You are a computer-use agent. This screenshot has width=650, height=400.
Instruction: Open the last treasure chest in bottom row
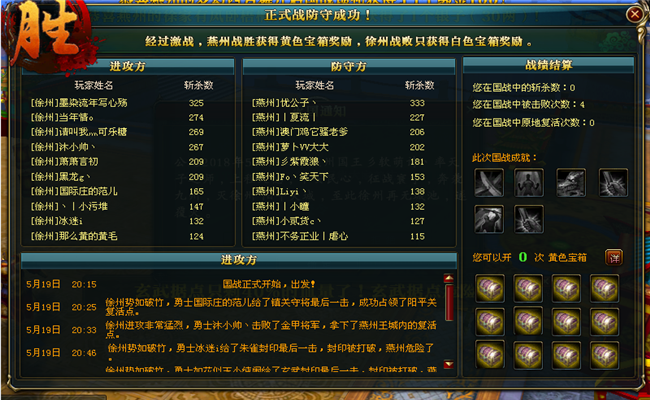coord(604,355)
